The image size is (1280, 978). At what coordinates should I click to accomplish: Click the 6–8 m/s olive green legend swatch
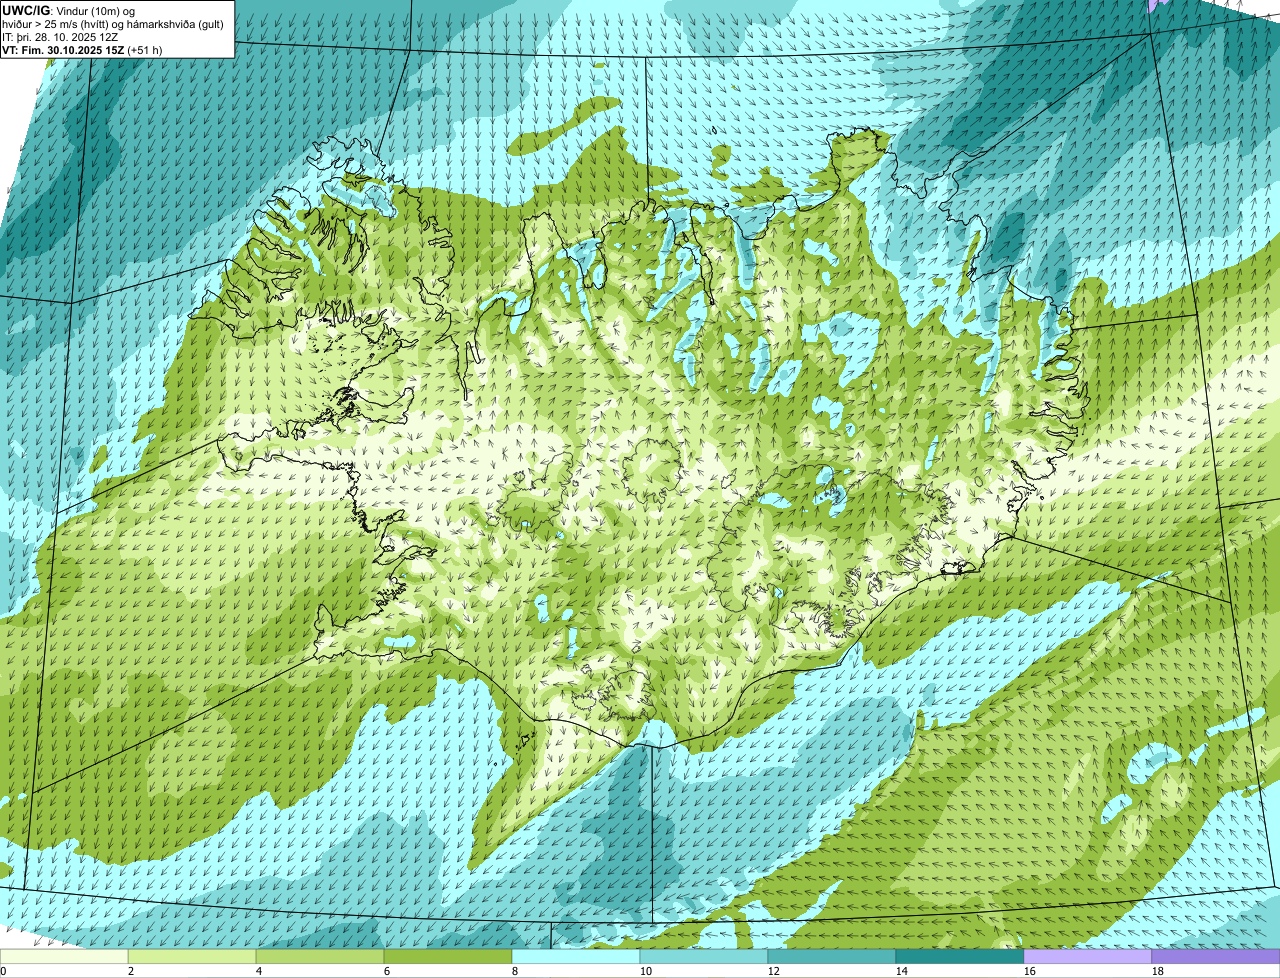coord(448,956)
